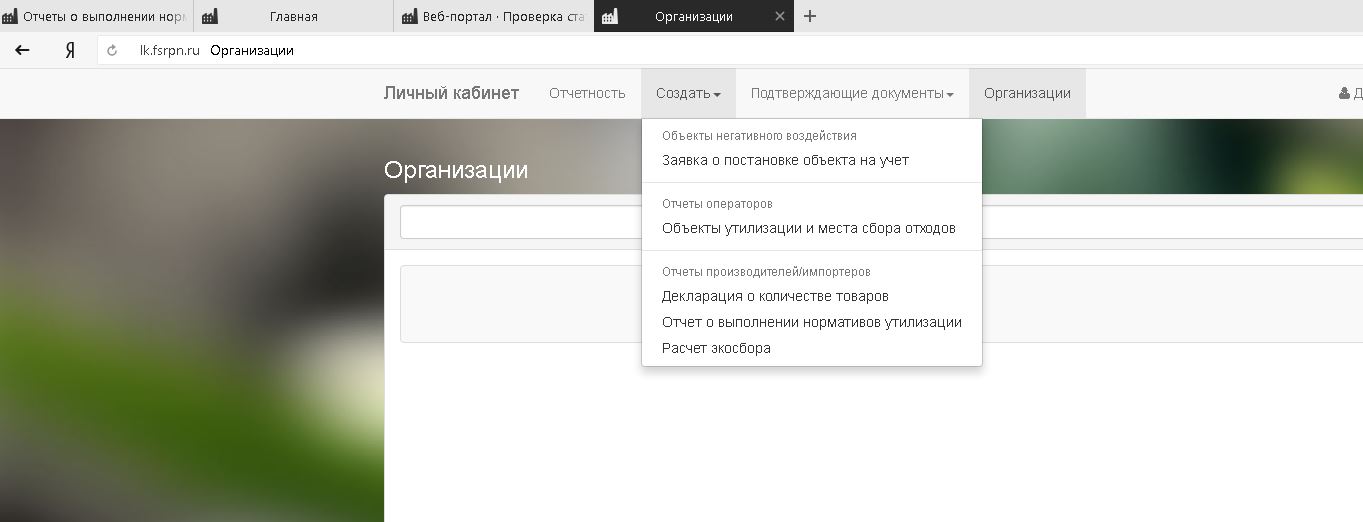Switch to 'Отчеты о выполнении нор' tab

tap(98, 16)
